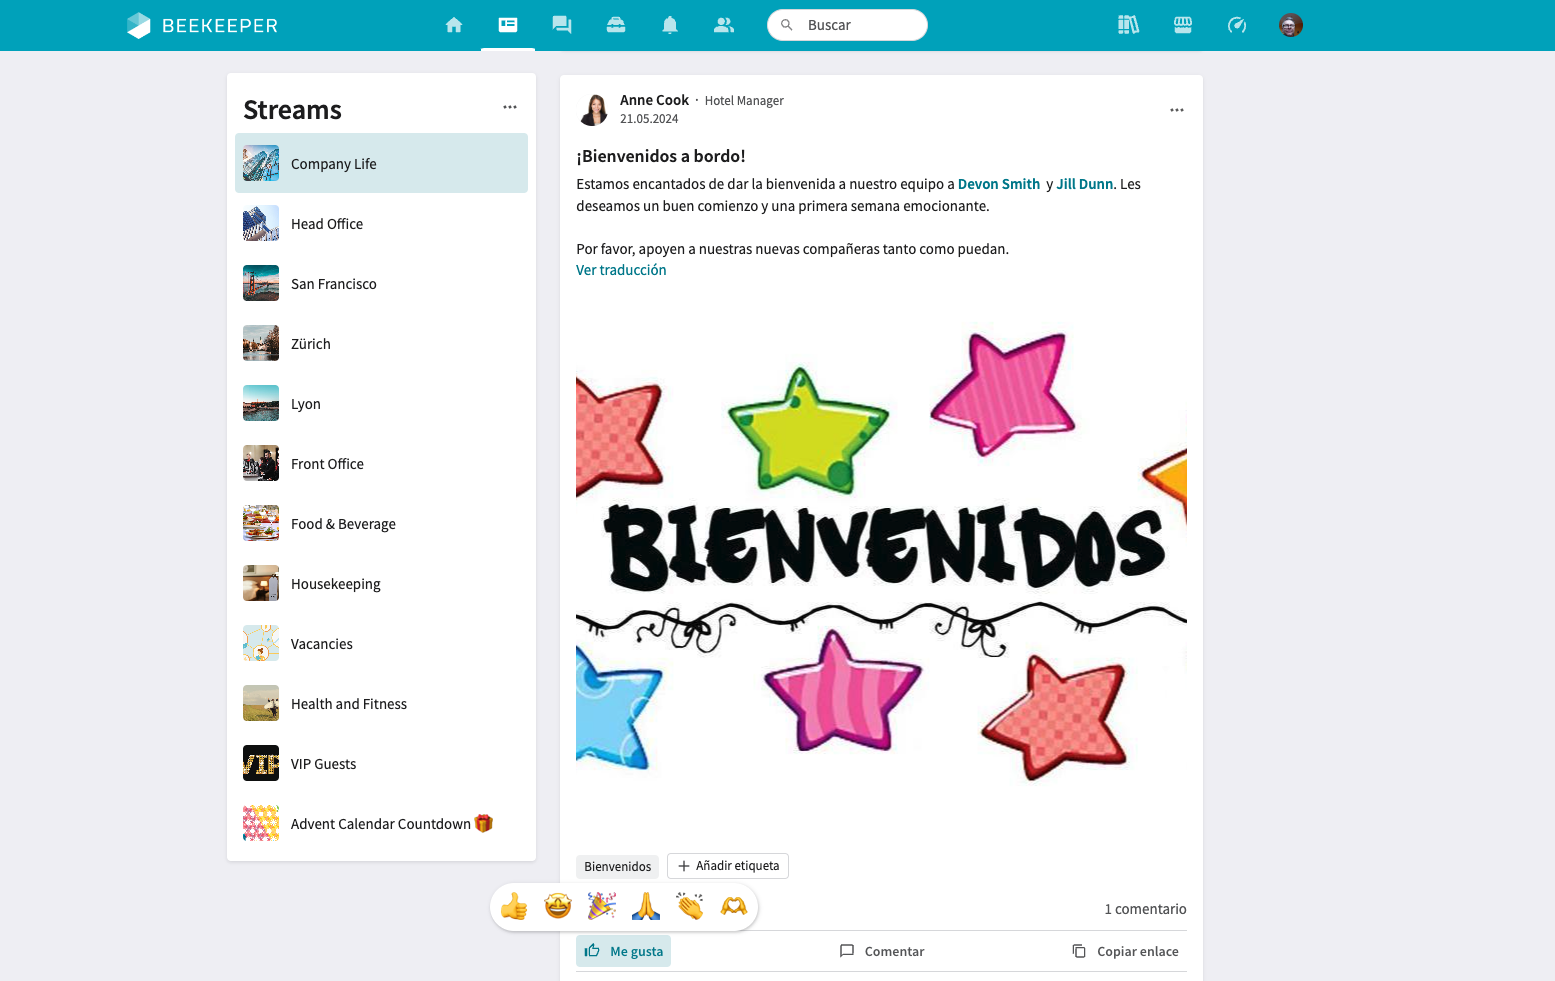Toggle the Me gusta like button
Viewport: 1555px width, 981px height.
pos(624,951)
